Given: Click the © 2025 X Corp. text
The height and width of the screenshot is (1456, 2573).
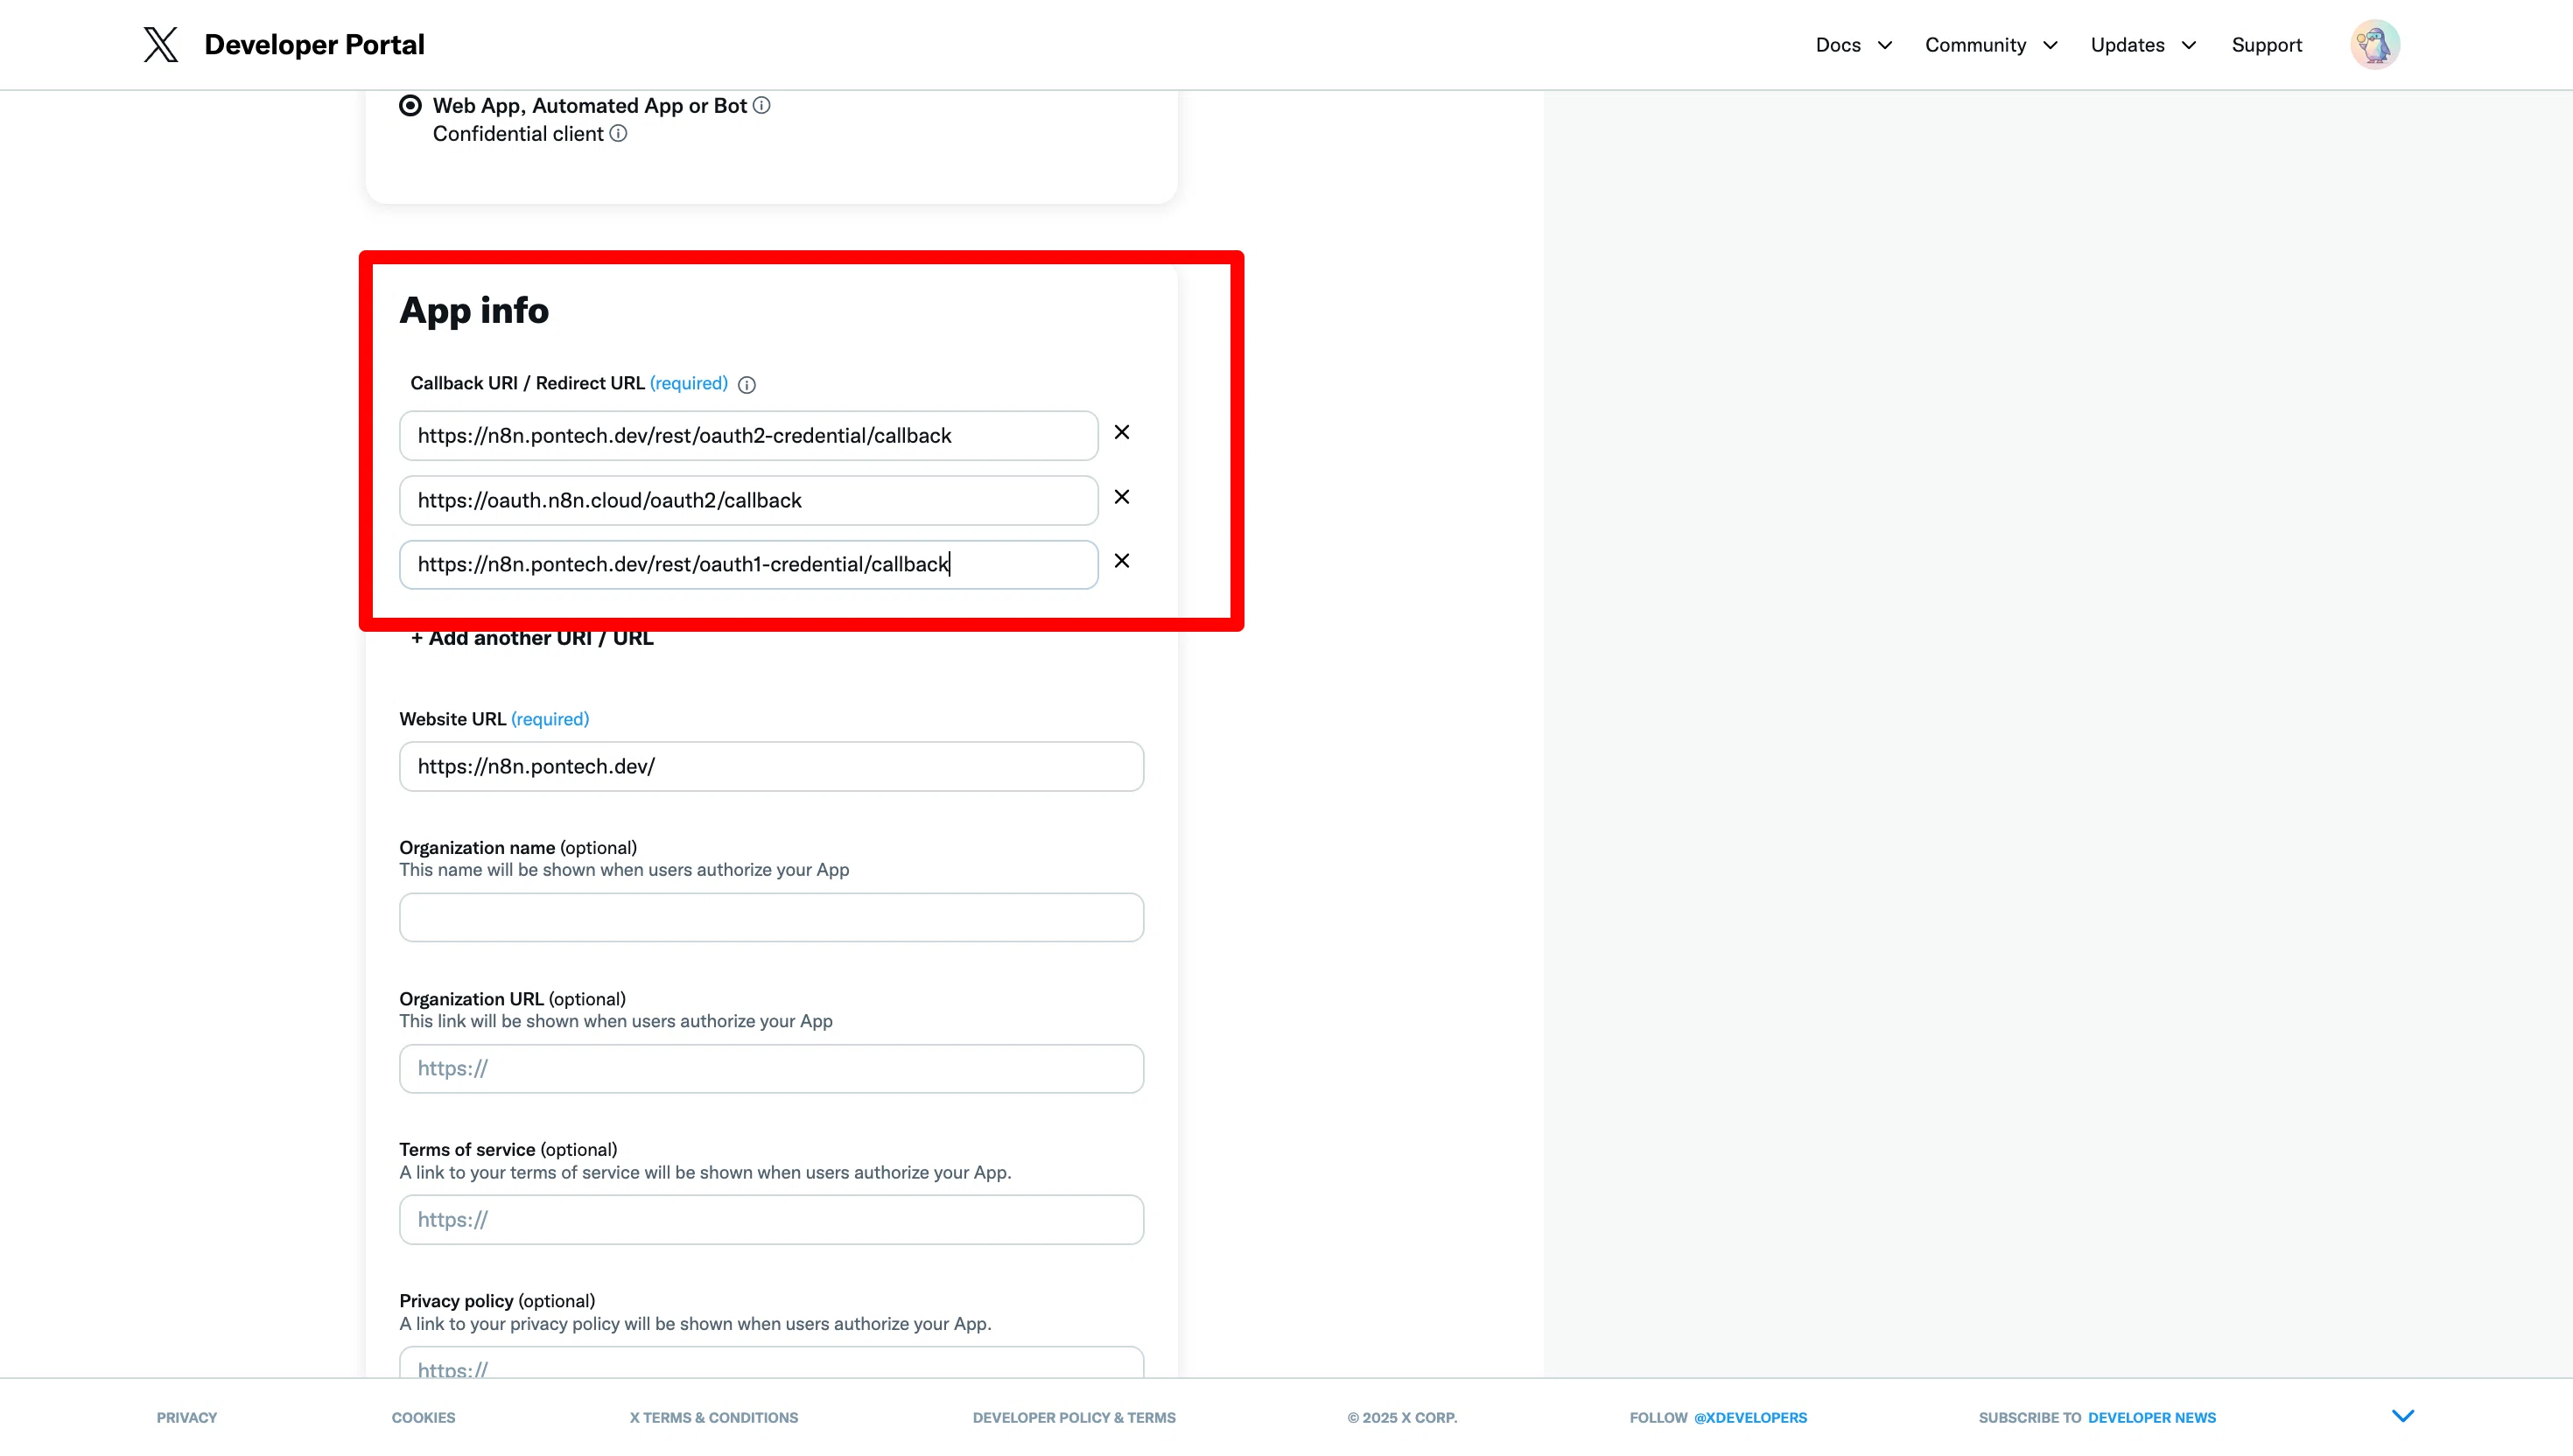Looking at the screenshot, I should (x=1402, y=1418).
